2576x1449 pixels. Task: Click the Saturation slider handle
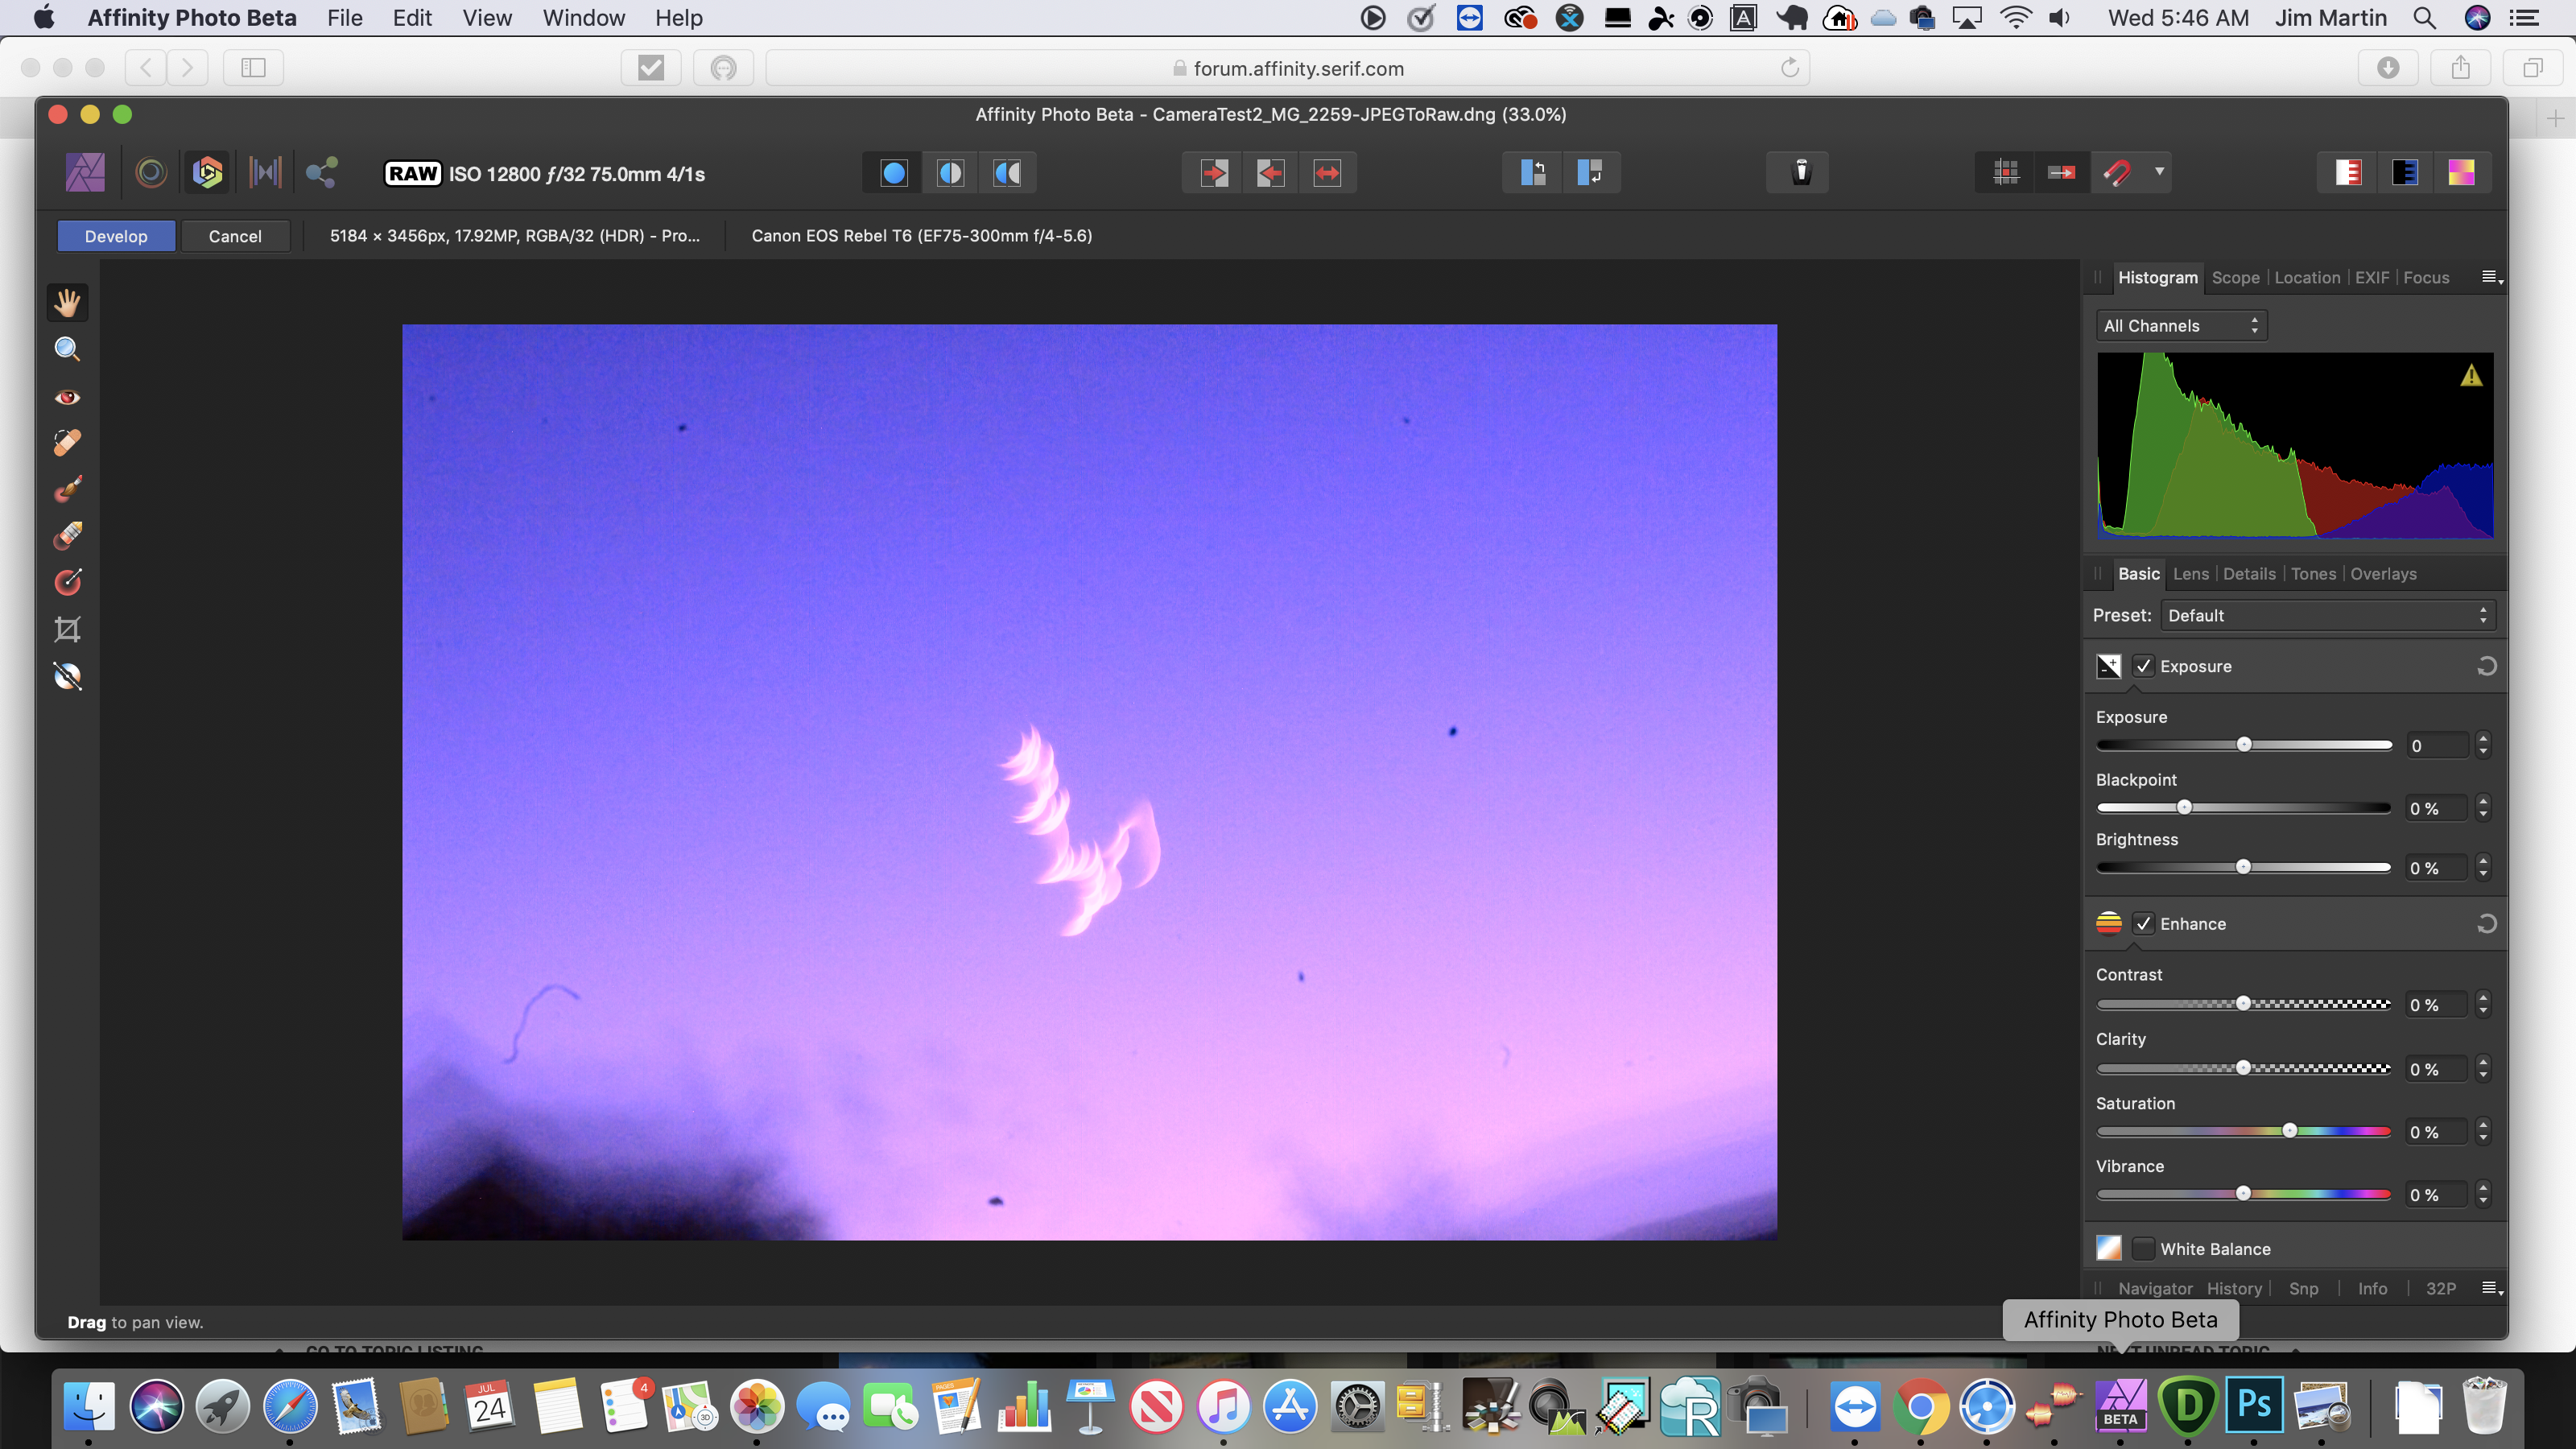[x=2290, y=1131]
